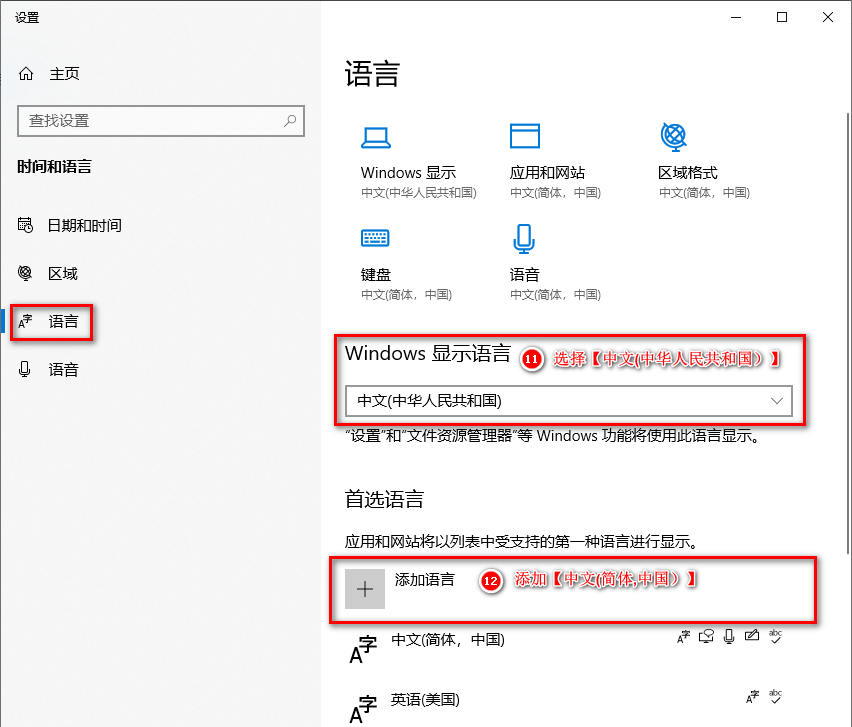Select the 中文(简体，中国) language entry
Screen dimensions: 852x727
565,649
